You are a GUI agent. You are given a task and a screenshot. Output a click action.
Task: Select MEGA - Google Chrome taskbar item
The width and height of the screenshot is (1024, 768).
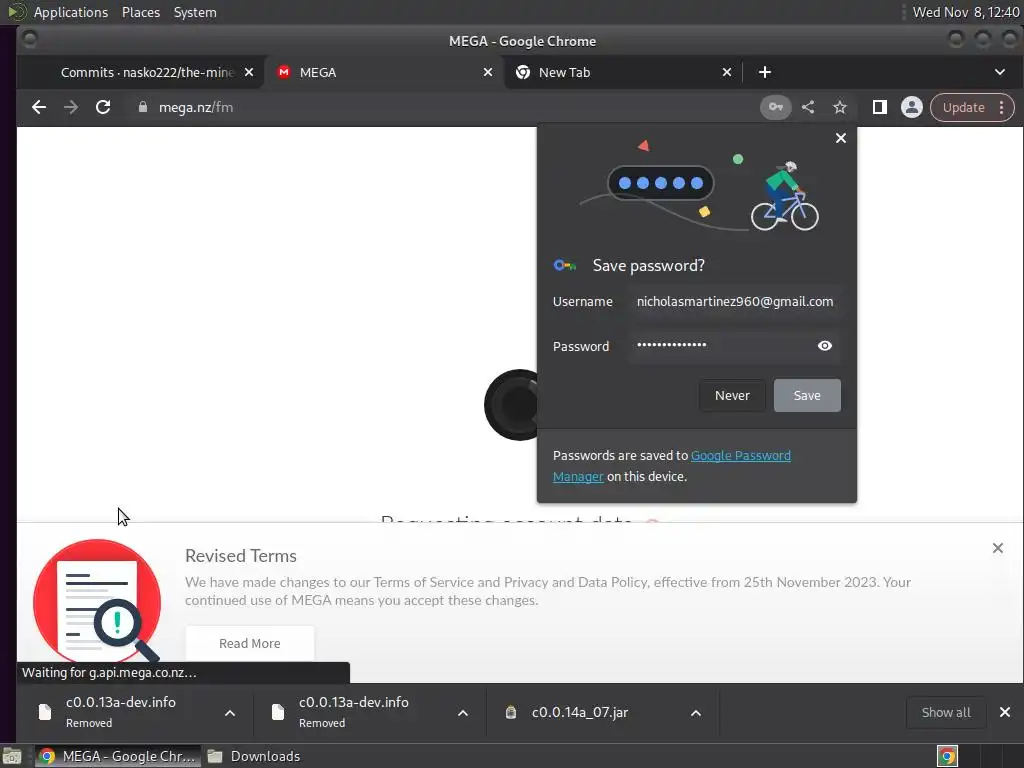[x=118, y=756]
